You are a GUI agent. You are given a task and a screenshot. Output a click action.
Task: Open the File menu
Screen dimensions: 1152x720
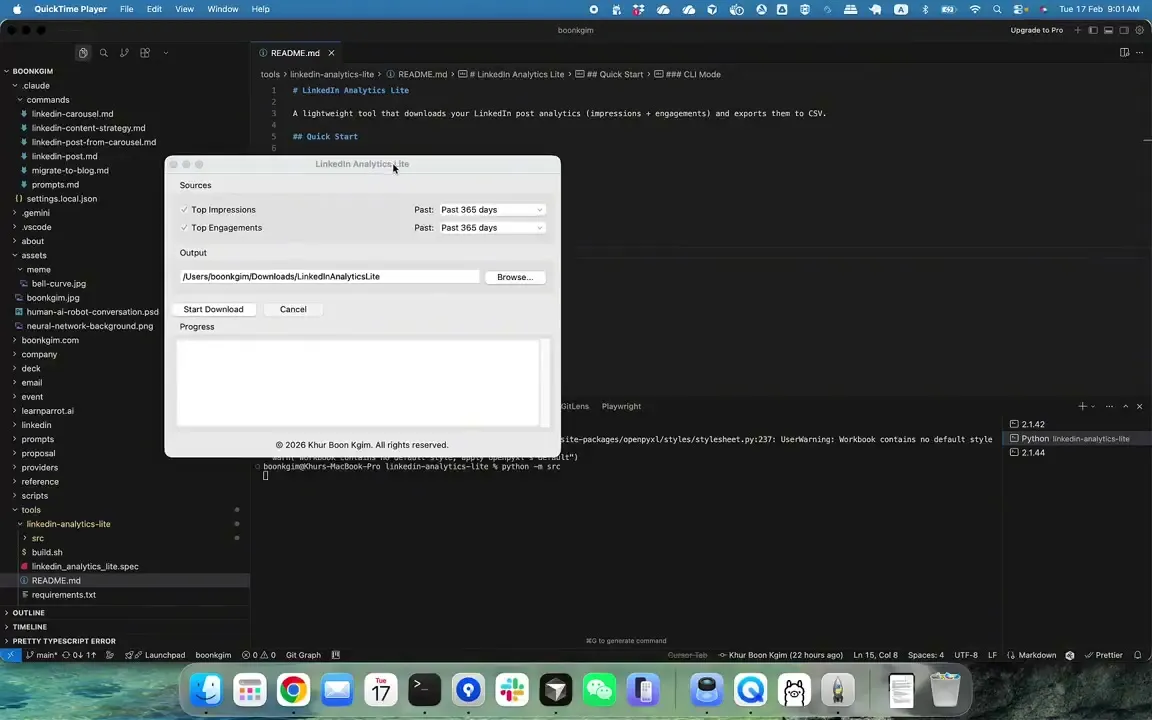[126, 9]
